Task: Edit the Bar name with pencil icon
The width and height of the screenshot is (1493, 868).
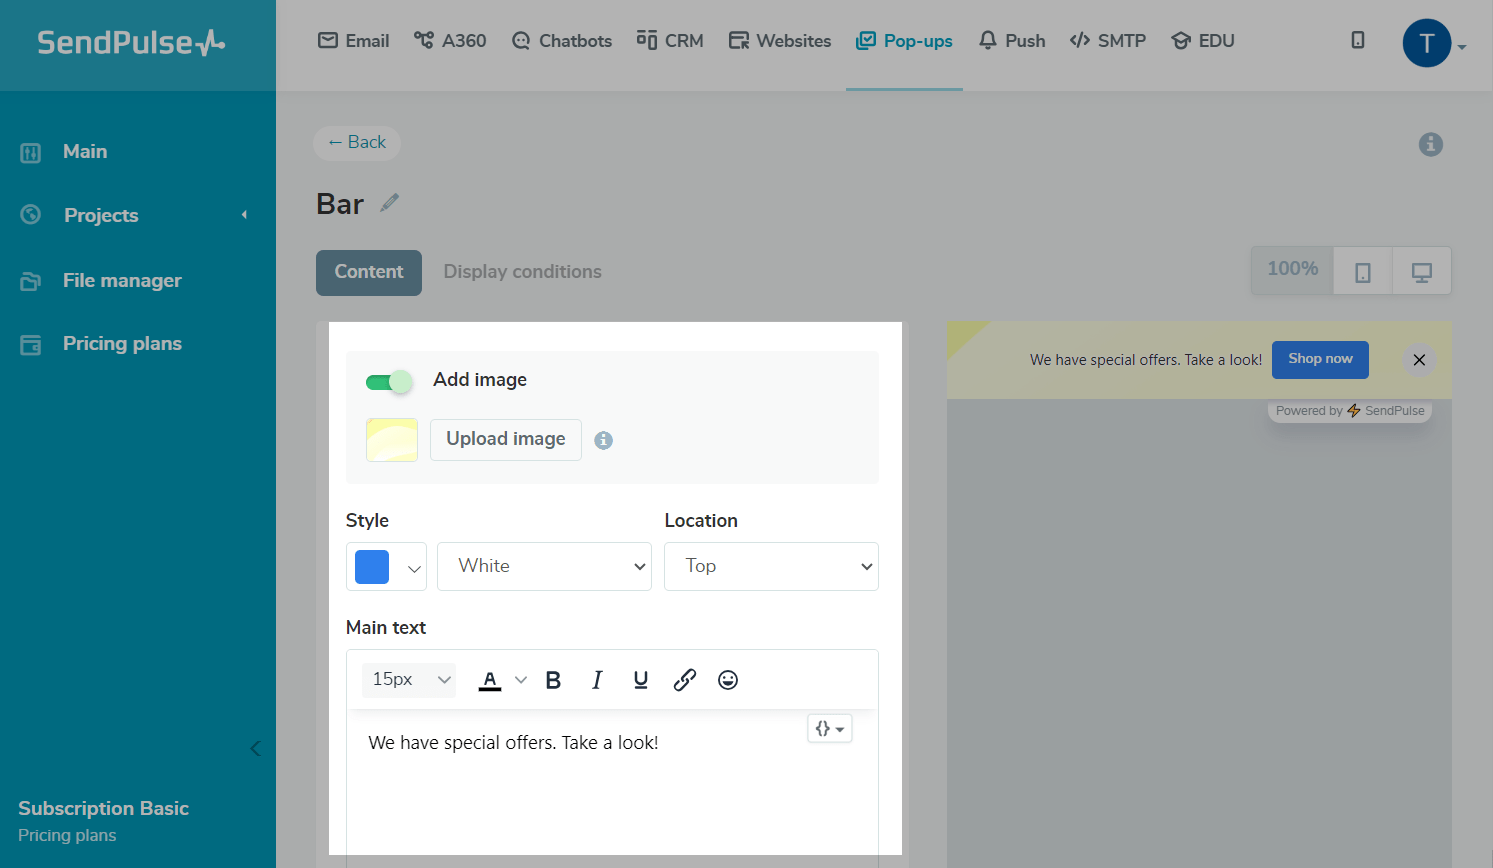Action: click(x=389, y=203)
